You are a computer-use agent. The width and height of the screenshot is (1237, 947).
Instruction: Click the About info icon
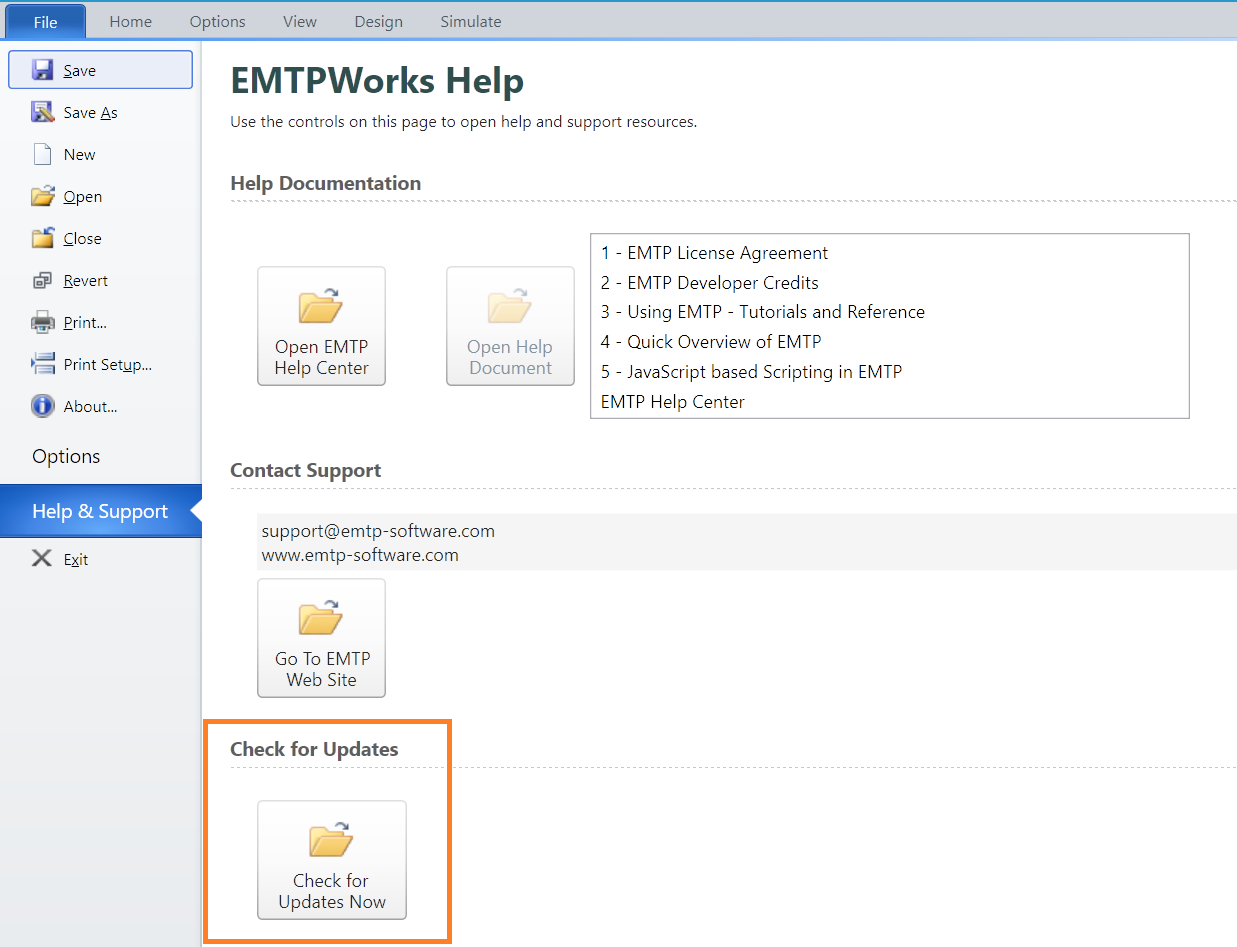click(42, 406)
